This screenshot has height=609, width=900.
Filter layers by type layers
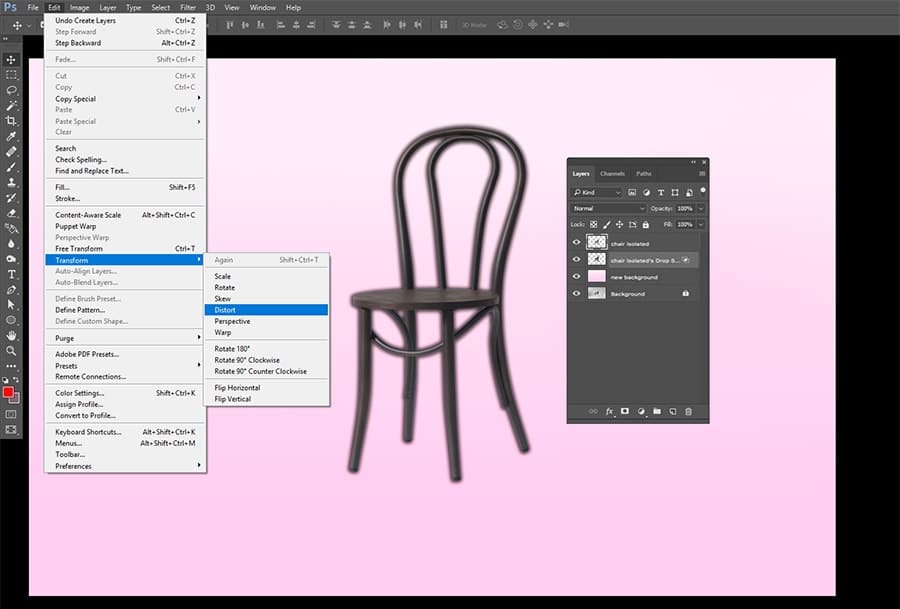click(x=661, y=192)
